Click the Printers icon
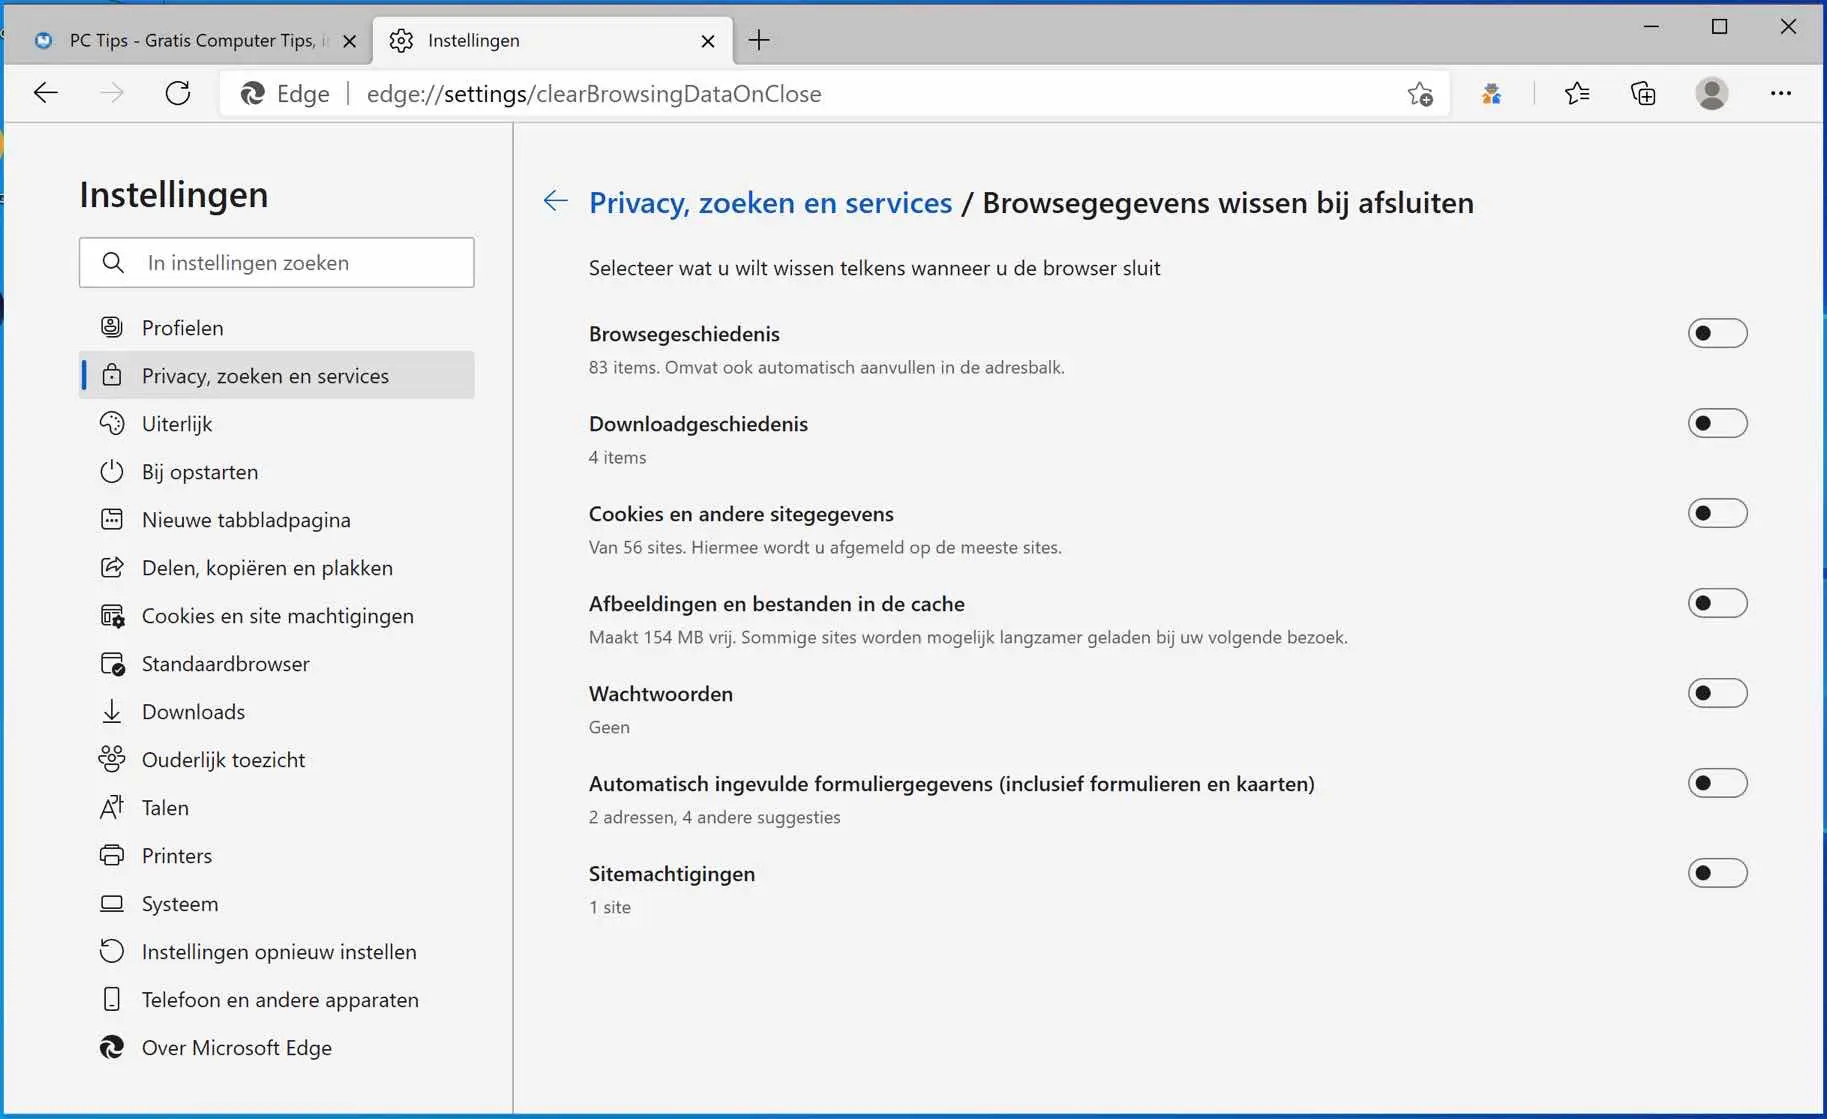1827x1119 pixels. tap(112, 855)
